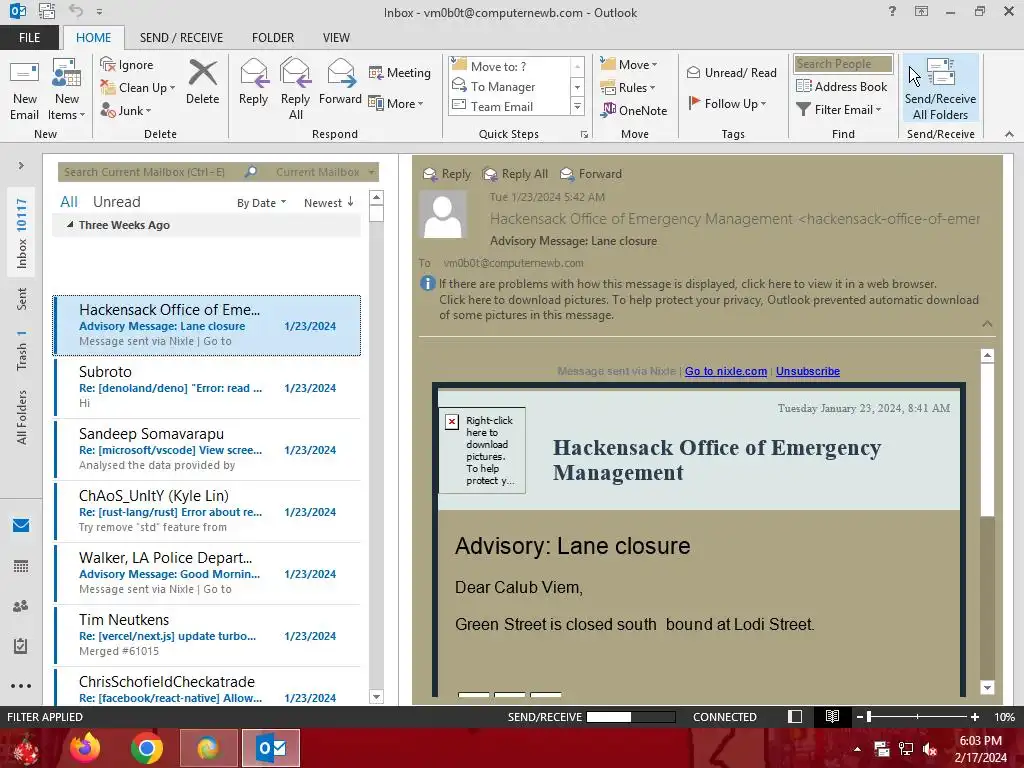Open the More respond options dropdown
Viewport: 1024px width, 768px height.
[396, 103]
